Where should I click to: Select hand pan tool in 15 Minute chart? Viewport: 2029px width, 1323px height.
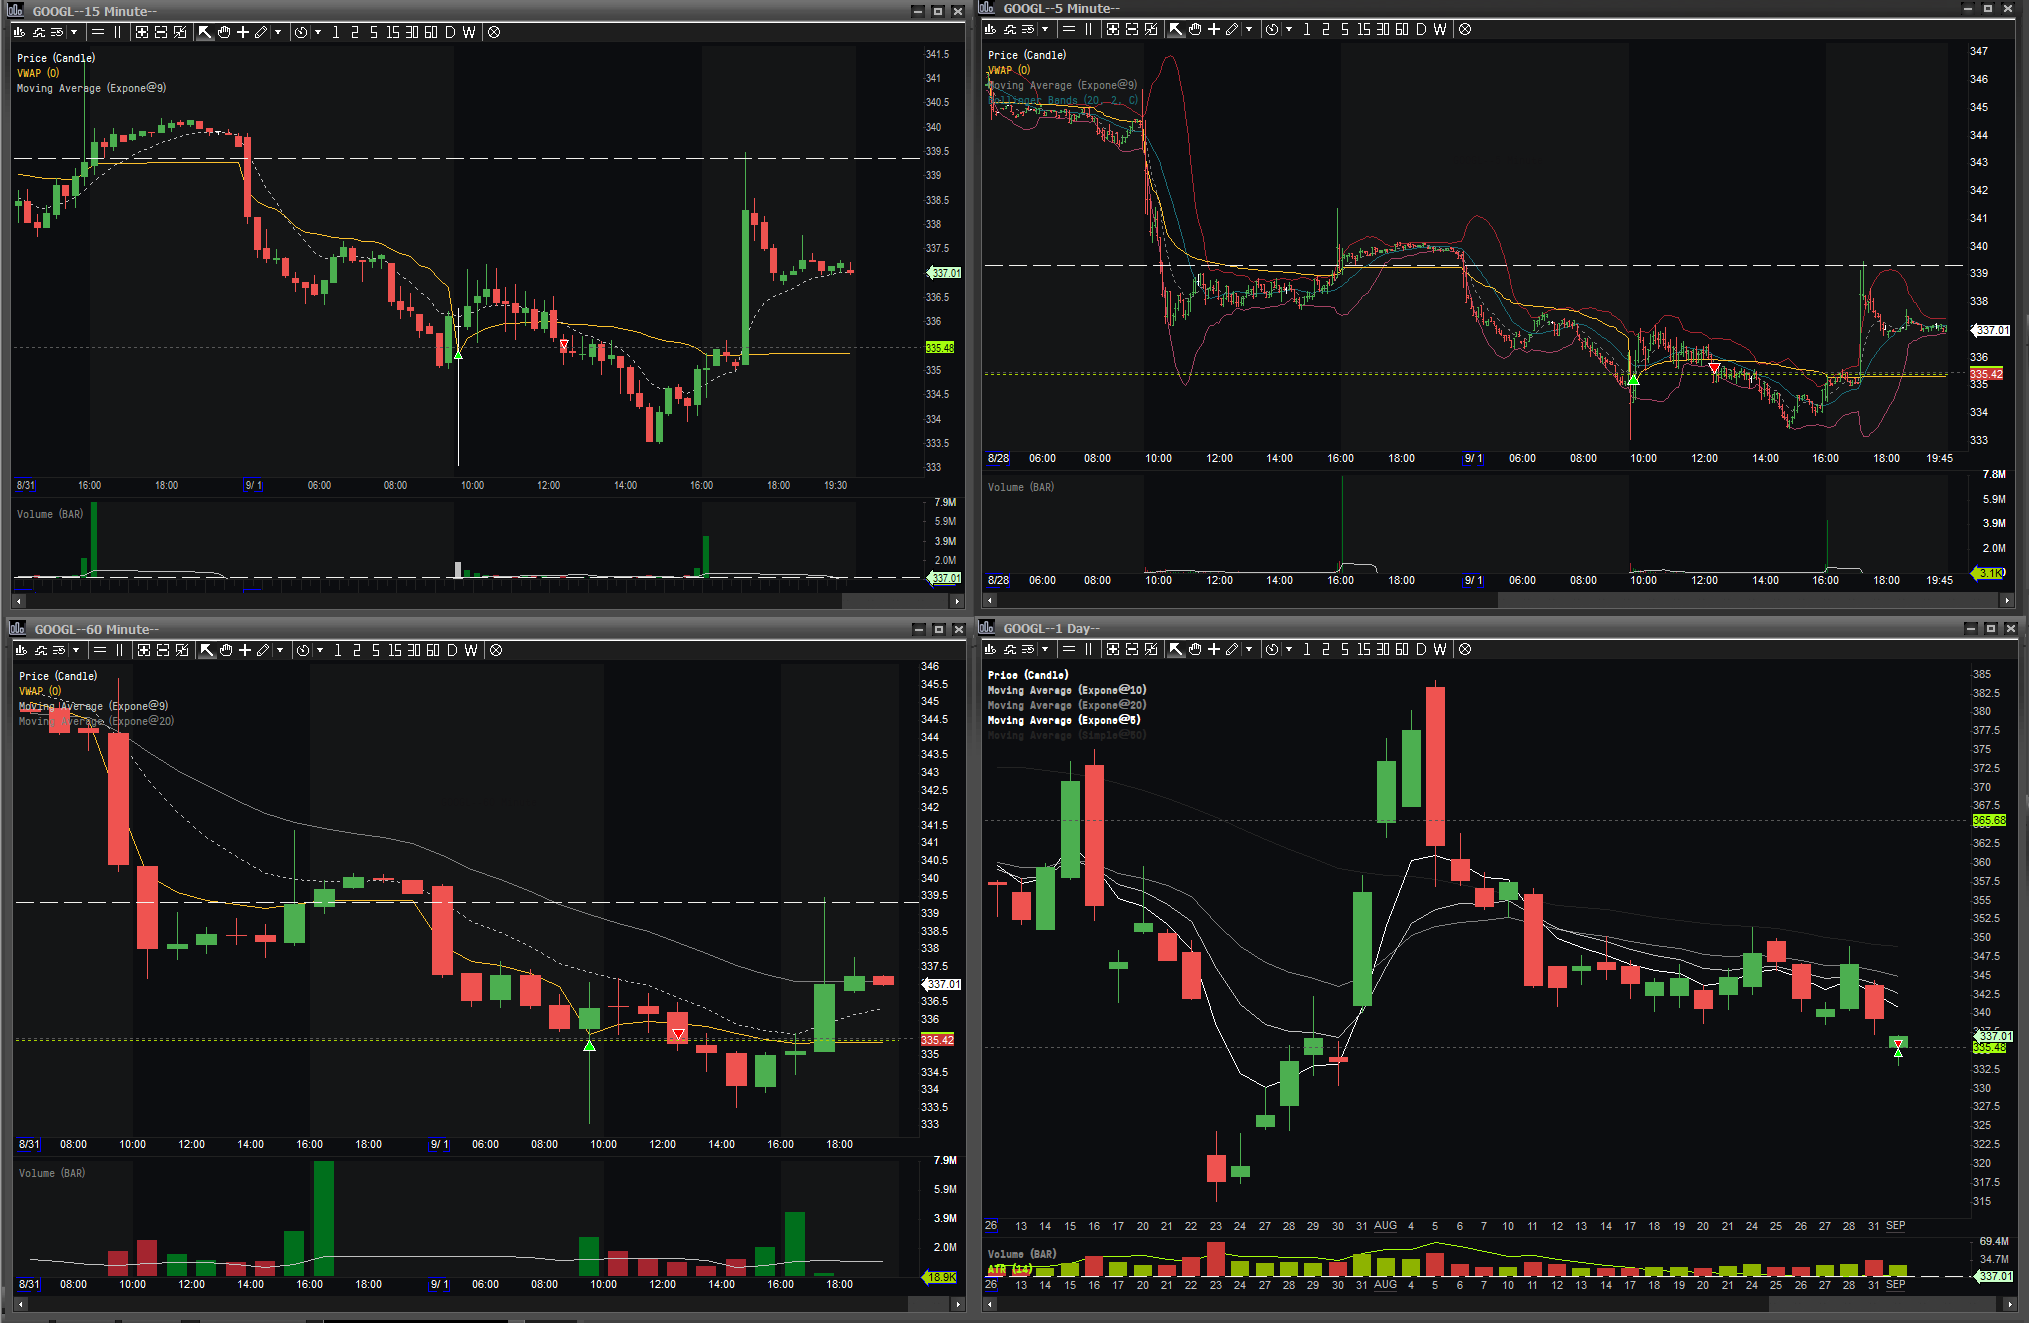[x=224, y=32]
